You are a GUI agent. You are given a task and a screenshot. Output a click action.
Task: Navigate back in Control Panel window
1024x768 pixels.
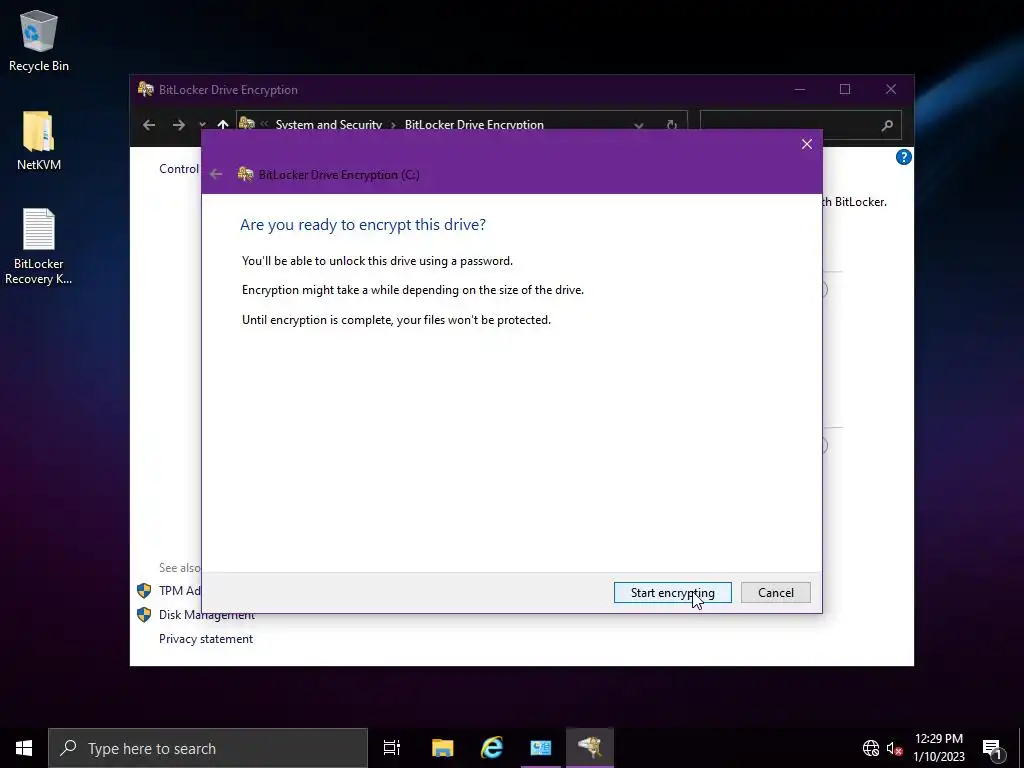coord(149,125)
